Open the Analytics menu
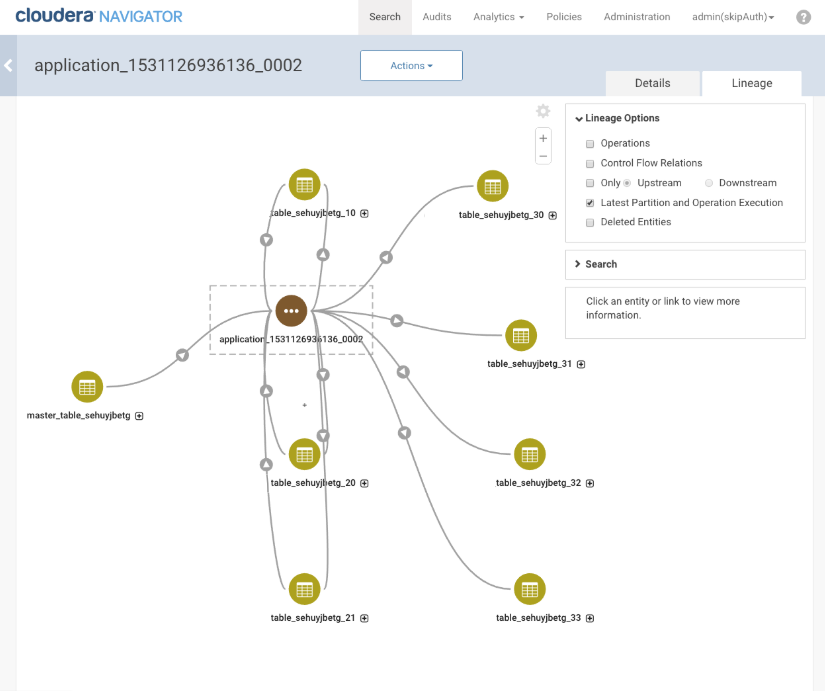This screenshot has height=691, width=825. pos(498,17)
